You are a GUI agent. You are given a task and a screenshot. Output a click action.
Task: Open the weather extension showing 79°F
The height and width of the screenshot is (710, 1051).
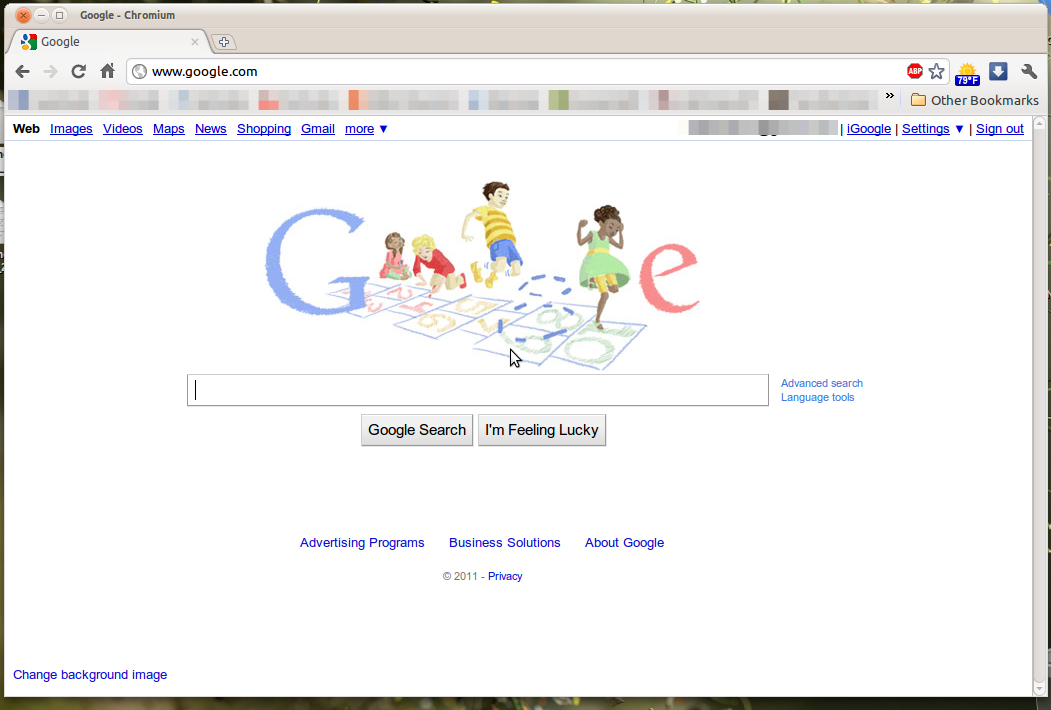coord(967,74)
